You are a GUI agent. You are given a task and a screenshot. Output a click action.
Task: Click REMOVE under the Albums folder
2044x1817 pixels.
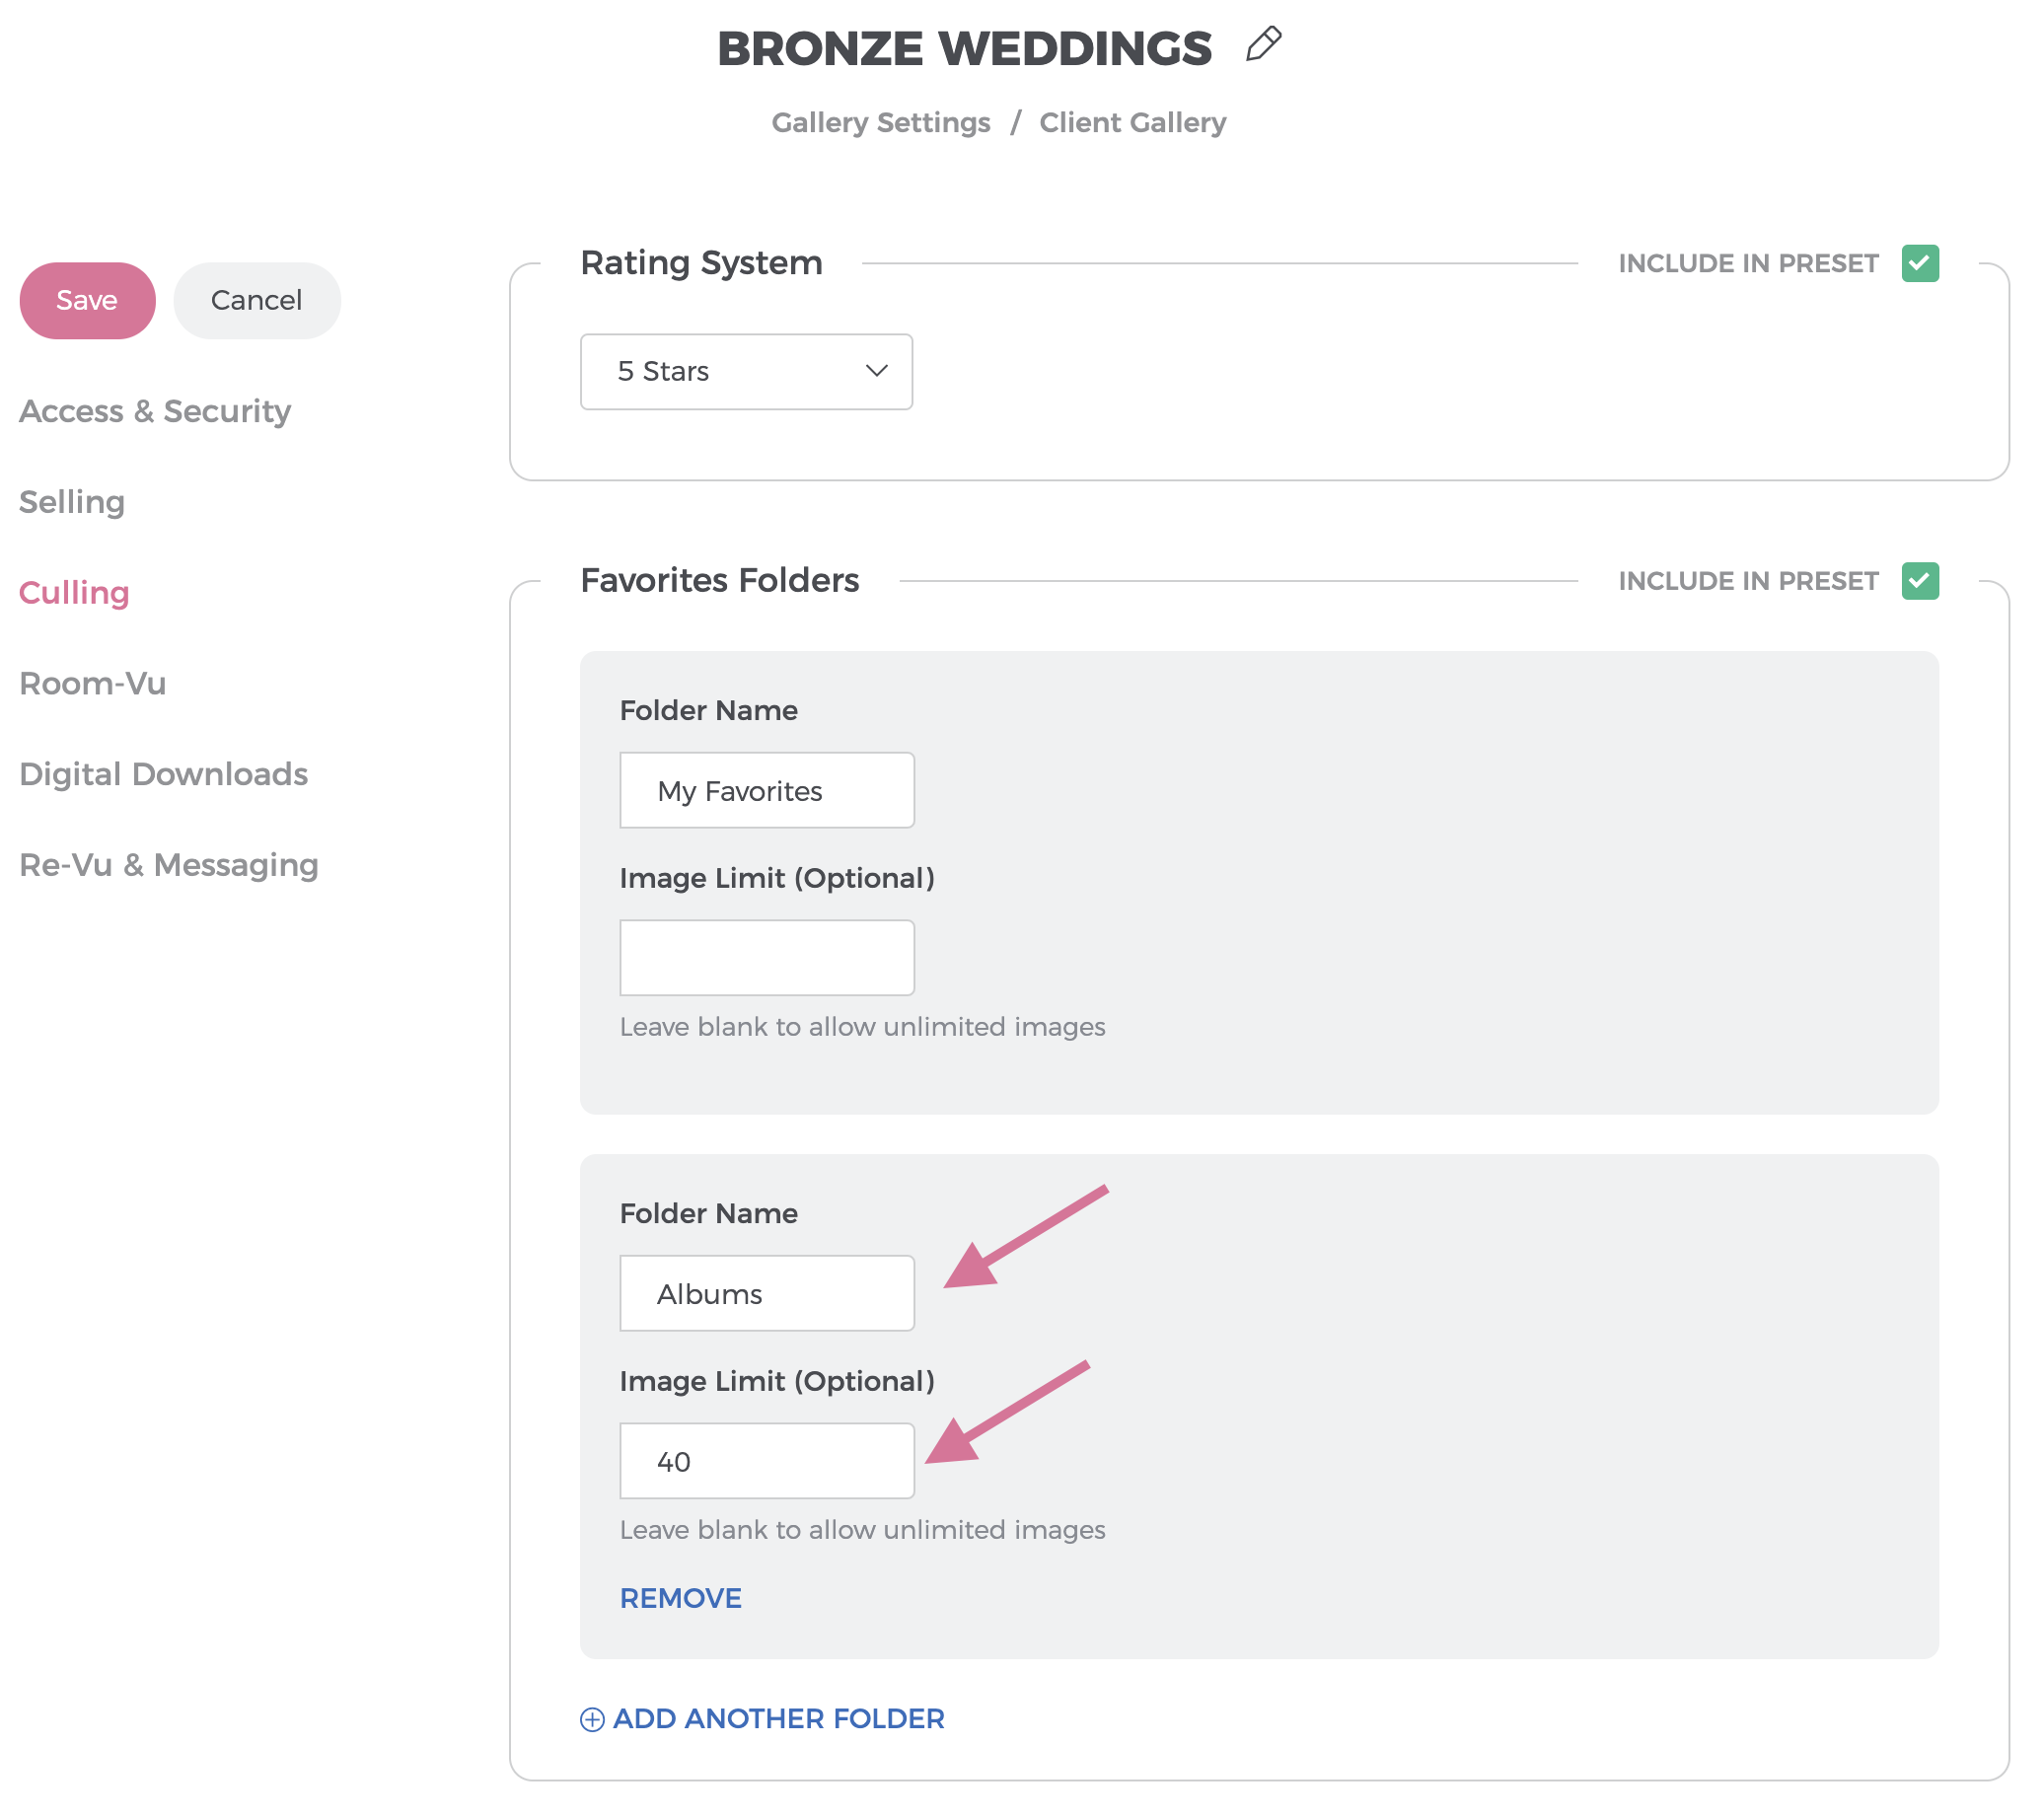(x=680, y=1598)
